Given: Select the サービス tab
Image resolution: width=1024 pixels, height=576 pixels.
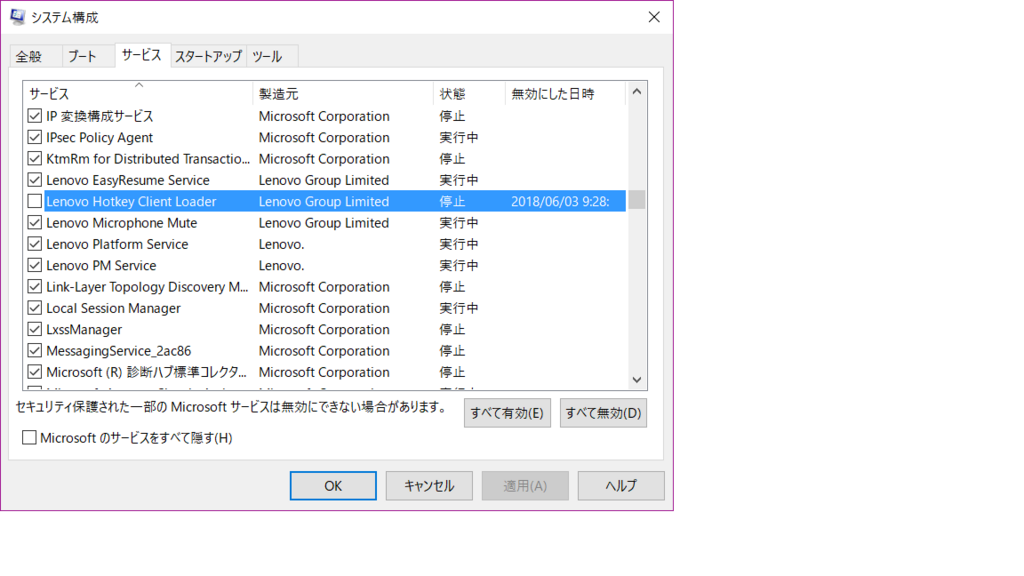Looking at the screenshot, I should click(142, 55).
